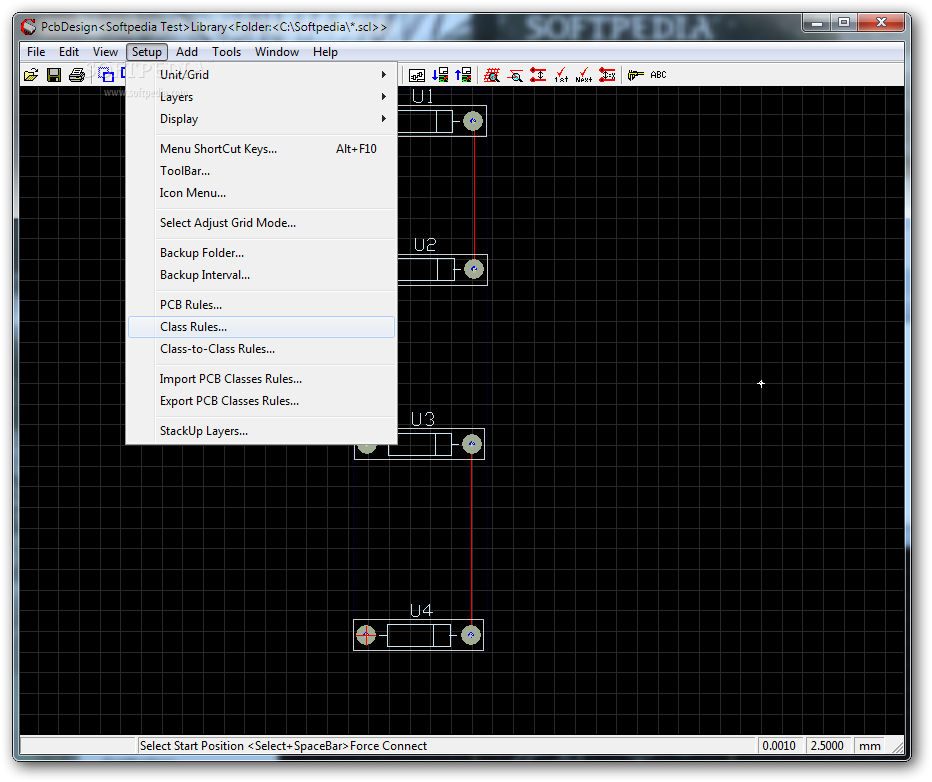Open the Window menu

tap(277, 52)
